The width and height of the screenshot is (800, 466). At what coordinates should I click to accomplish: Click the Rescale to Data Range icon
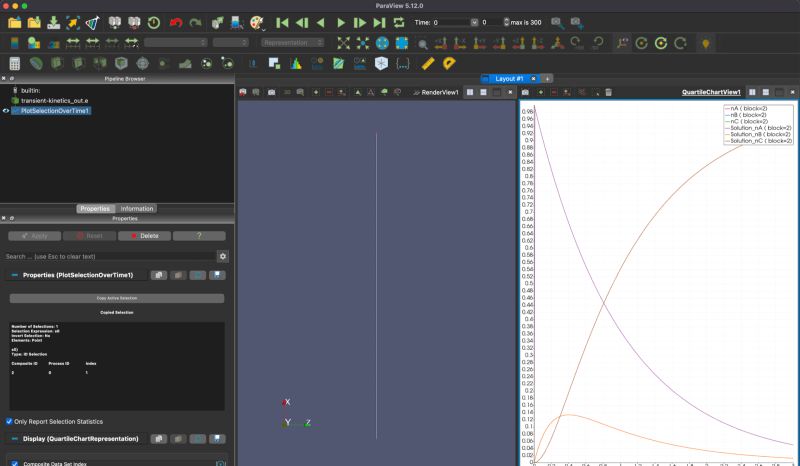pyautogui.click(x=73, y=43)
